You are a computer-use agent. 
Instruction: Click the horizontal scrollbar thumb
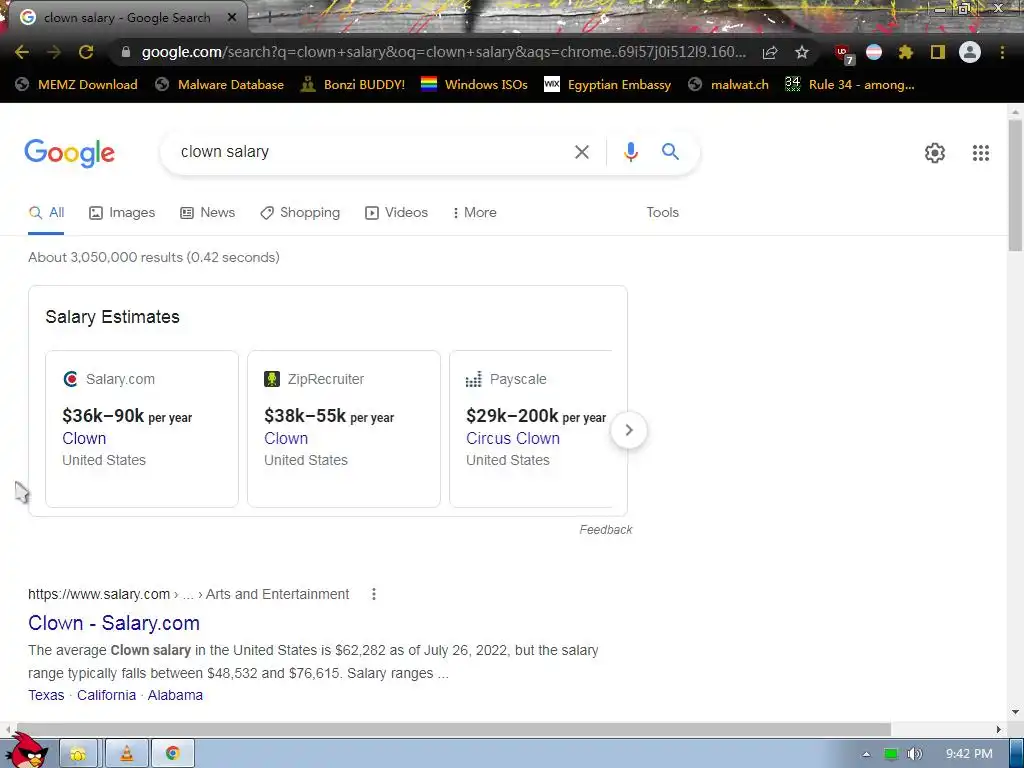pos(454,729)
